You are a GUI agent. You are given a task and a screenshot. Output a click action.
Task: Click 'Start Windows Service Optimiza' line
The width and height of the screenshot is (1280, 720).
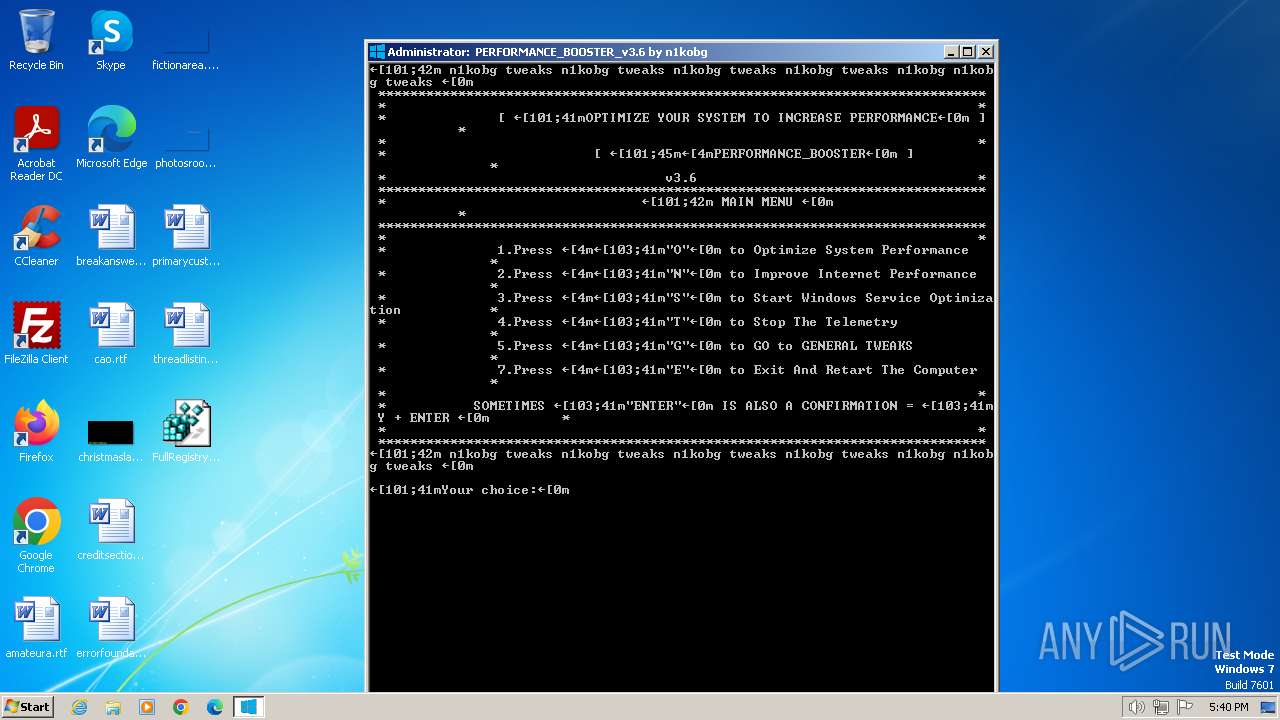(x=745, y=298)
